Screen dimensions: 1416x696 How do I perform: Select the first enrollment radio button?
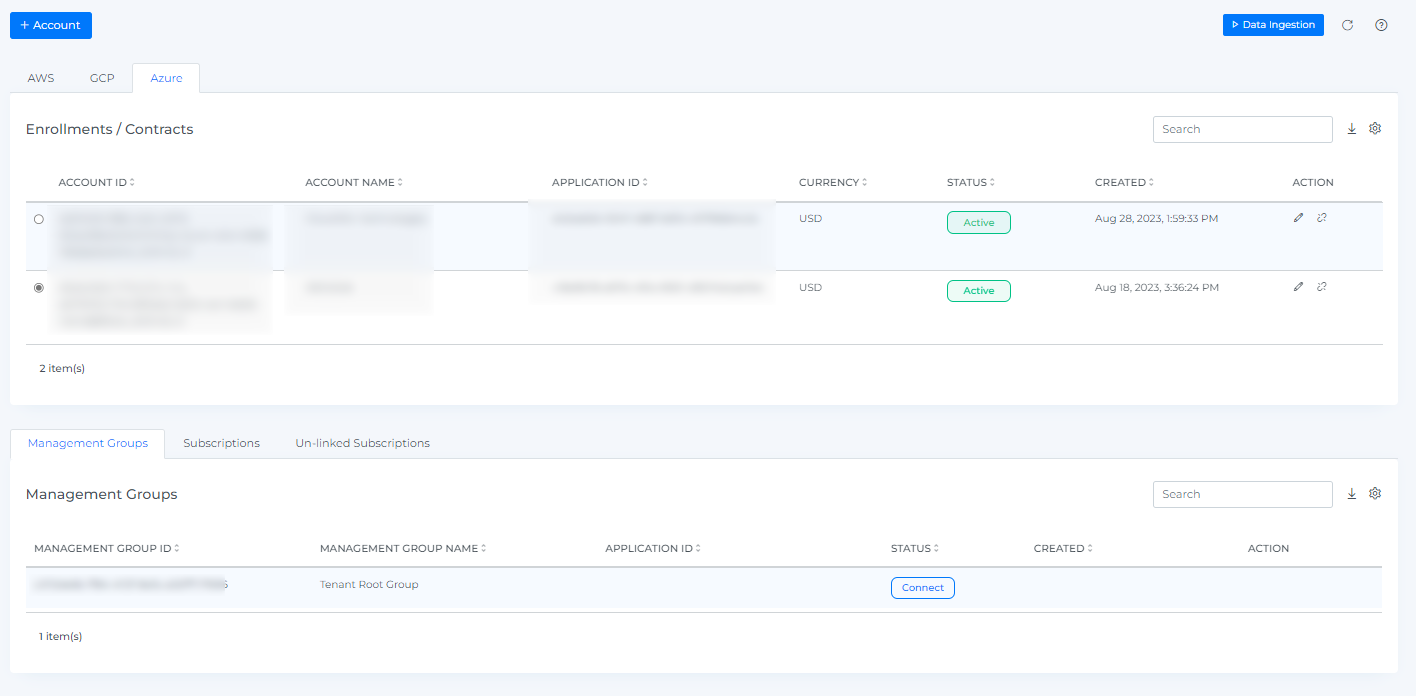click(39, 219)
